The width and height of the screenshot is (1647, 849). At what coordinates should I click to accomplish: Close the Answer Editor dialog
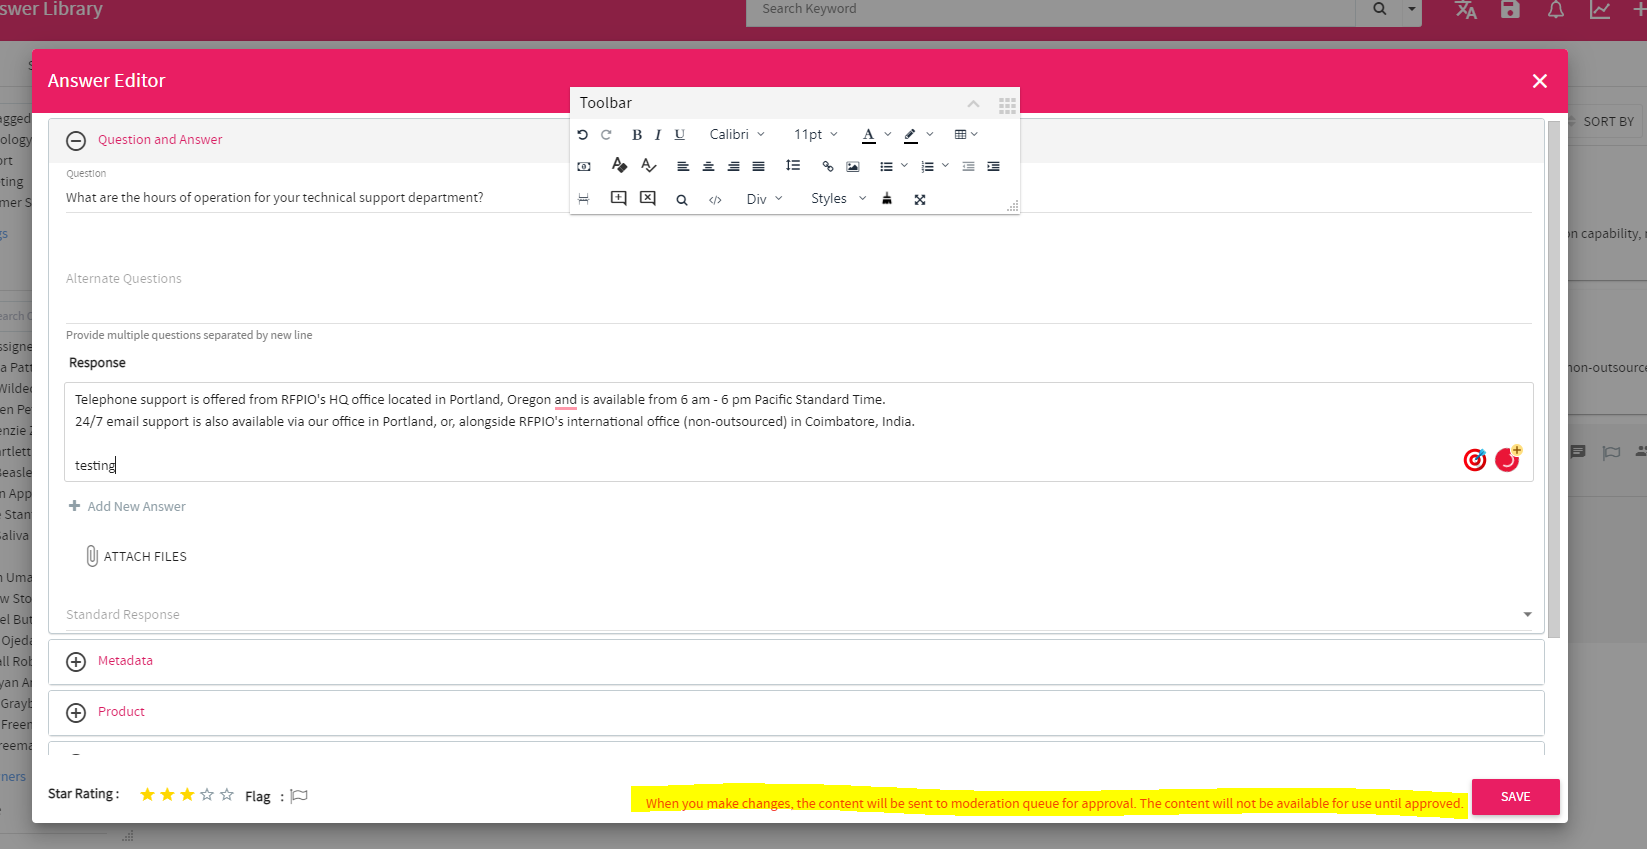click(x=1540, y=81)
